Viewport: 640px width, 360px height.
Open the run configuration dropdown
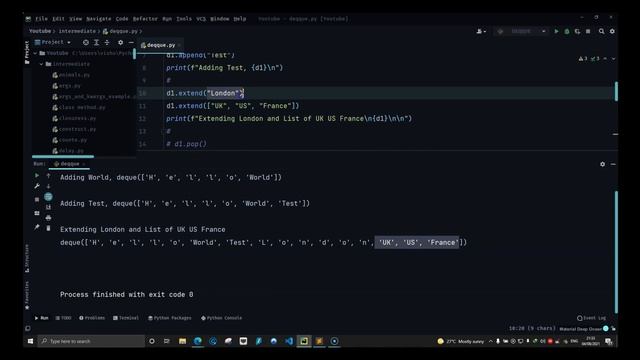[522, 31]
